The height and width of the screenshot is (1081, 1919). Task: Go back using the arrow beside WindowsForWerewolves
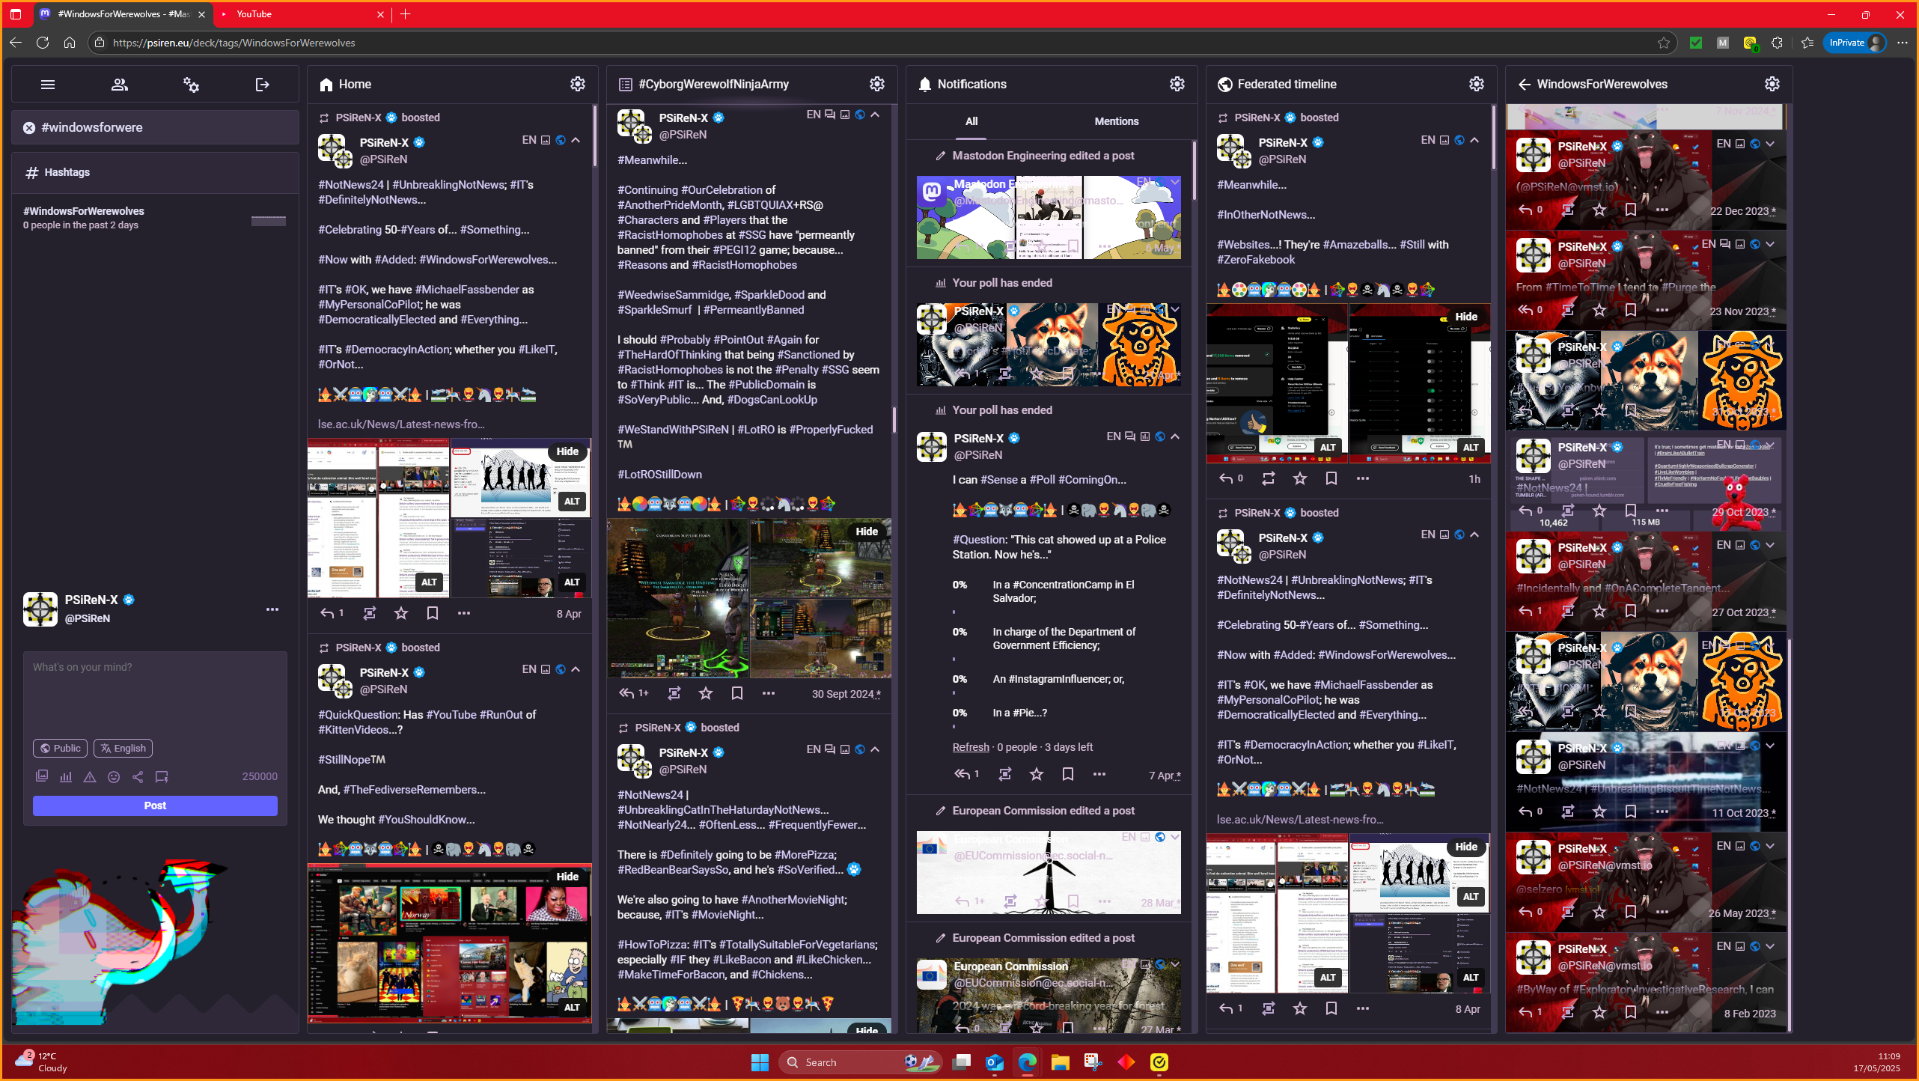pyautogui.click(x=1524, y=85)
